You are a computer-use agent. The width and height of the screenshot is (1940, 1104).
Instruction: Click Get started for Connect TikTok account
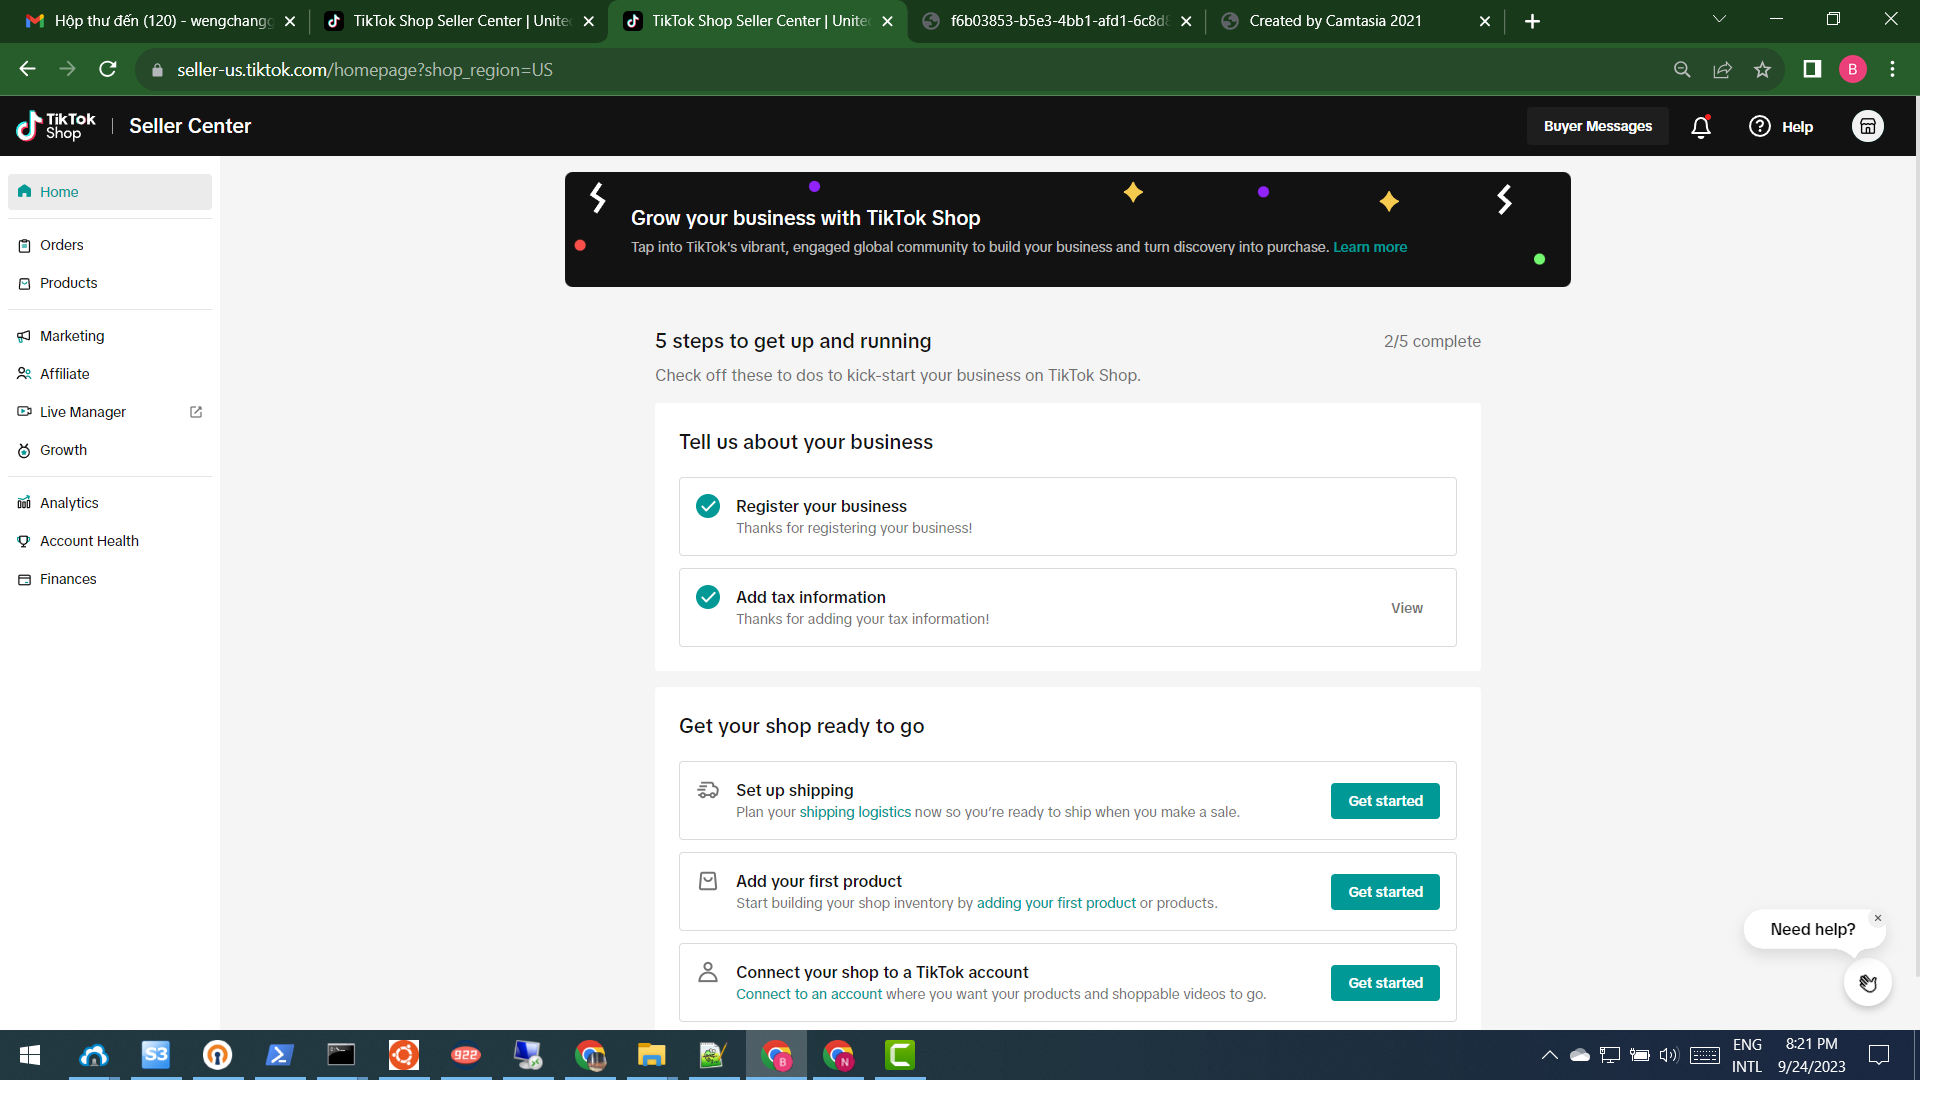[x=1385, y=983]
